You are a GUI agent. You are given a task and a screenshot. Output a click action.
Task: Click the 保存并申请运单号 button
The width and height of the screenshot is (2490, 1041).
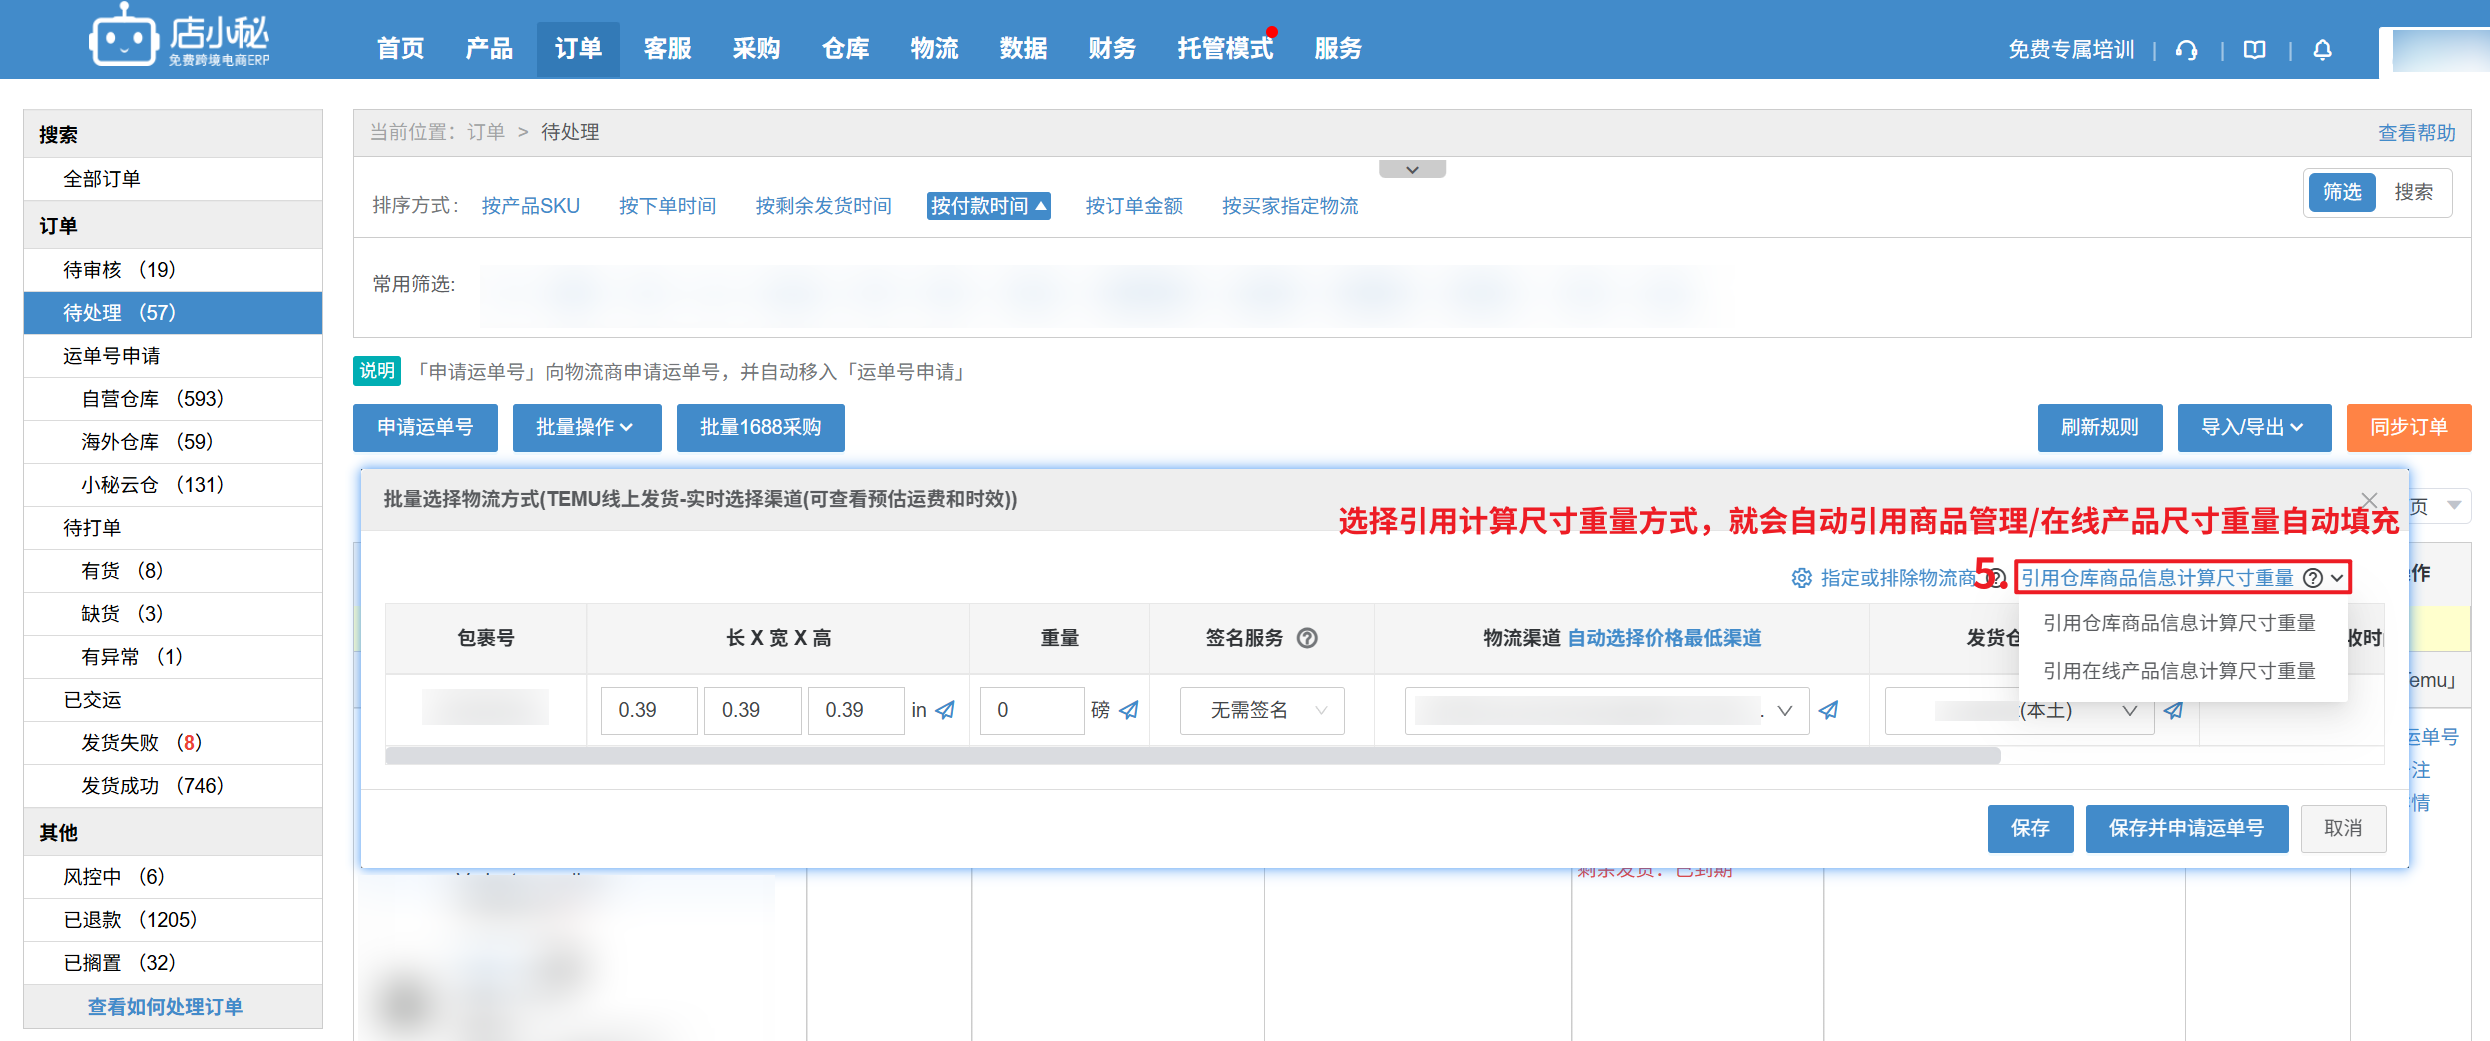point(2186,828)
